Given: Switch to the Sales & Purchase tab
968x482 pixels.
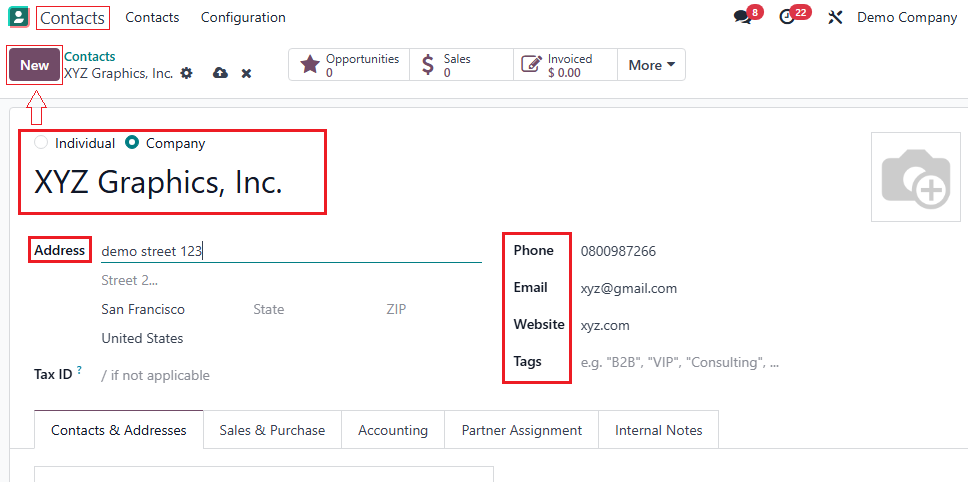Looking at the screenshot, I should [x=272, y=430].
